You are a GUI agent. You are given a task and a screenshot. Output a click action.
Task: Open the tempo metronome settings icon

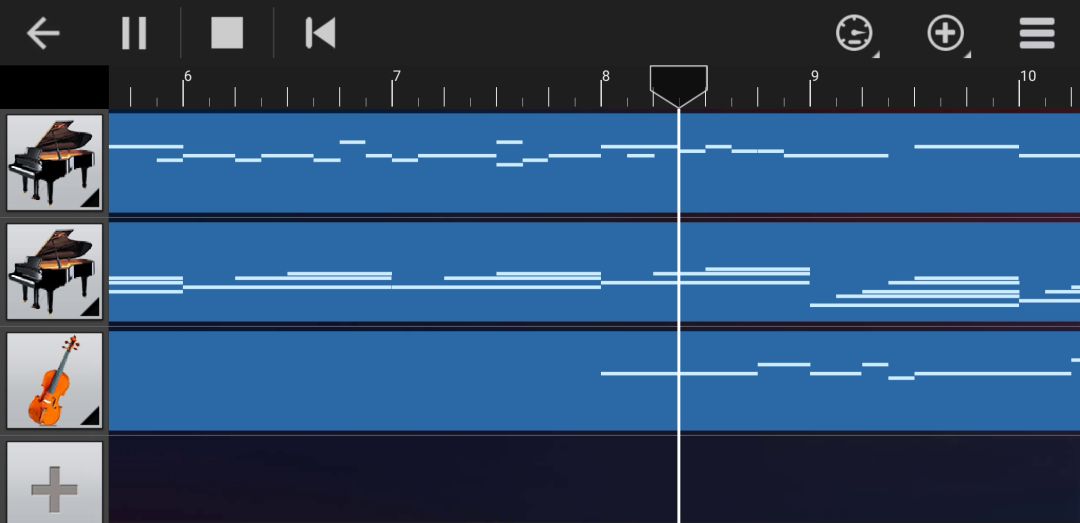[x=854, y=33]
